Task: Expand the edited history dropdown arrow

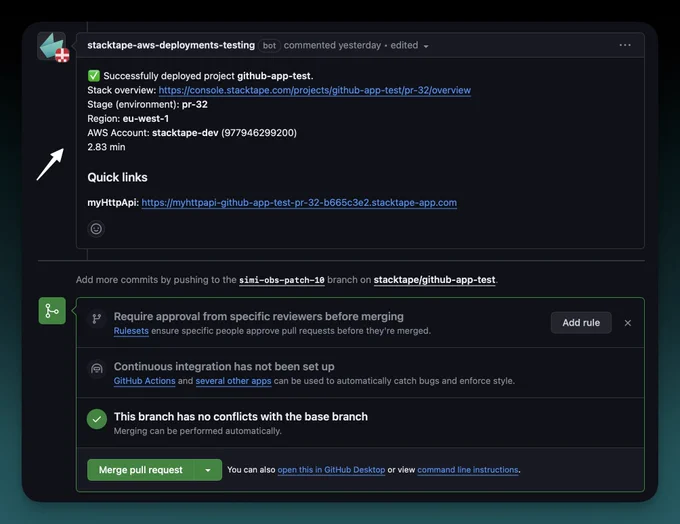Action: coord(426,46)
